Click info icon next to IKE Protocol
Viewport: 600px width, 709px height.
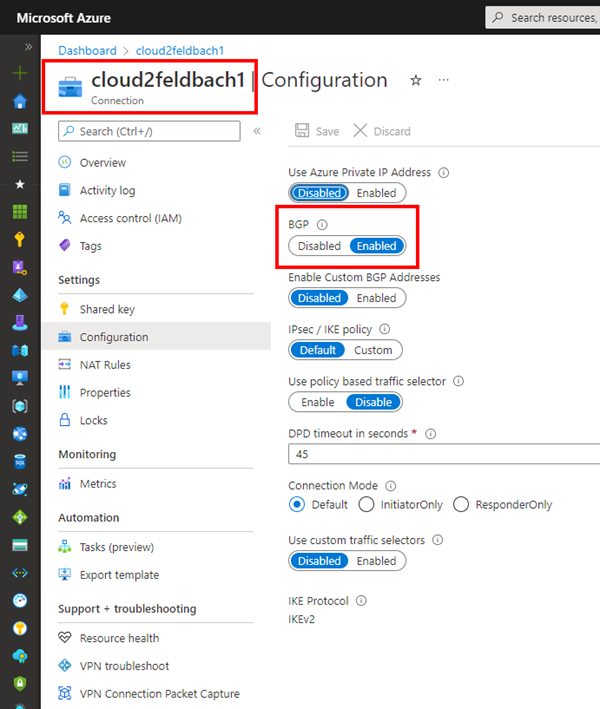click(361, 600)
